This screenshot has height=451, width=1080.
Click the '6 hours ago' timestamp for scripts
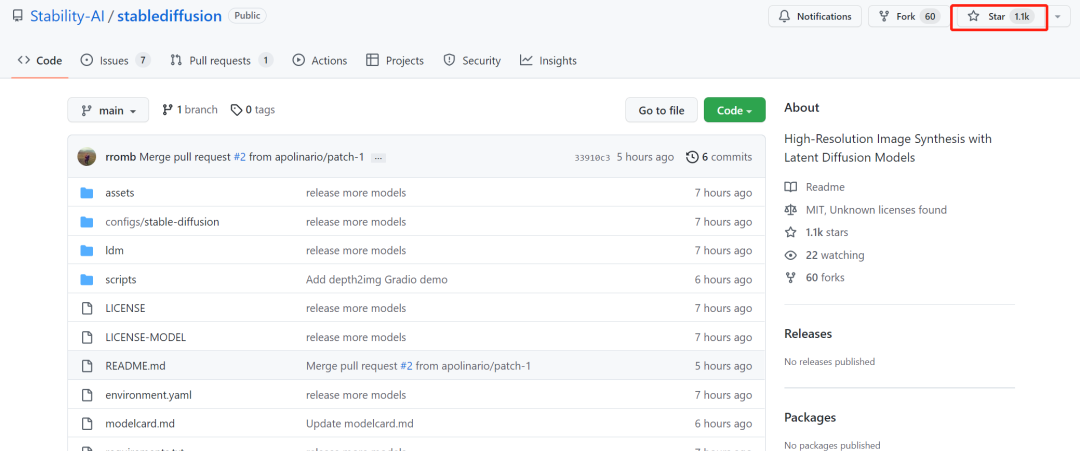point(723,280)
